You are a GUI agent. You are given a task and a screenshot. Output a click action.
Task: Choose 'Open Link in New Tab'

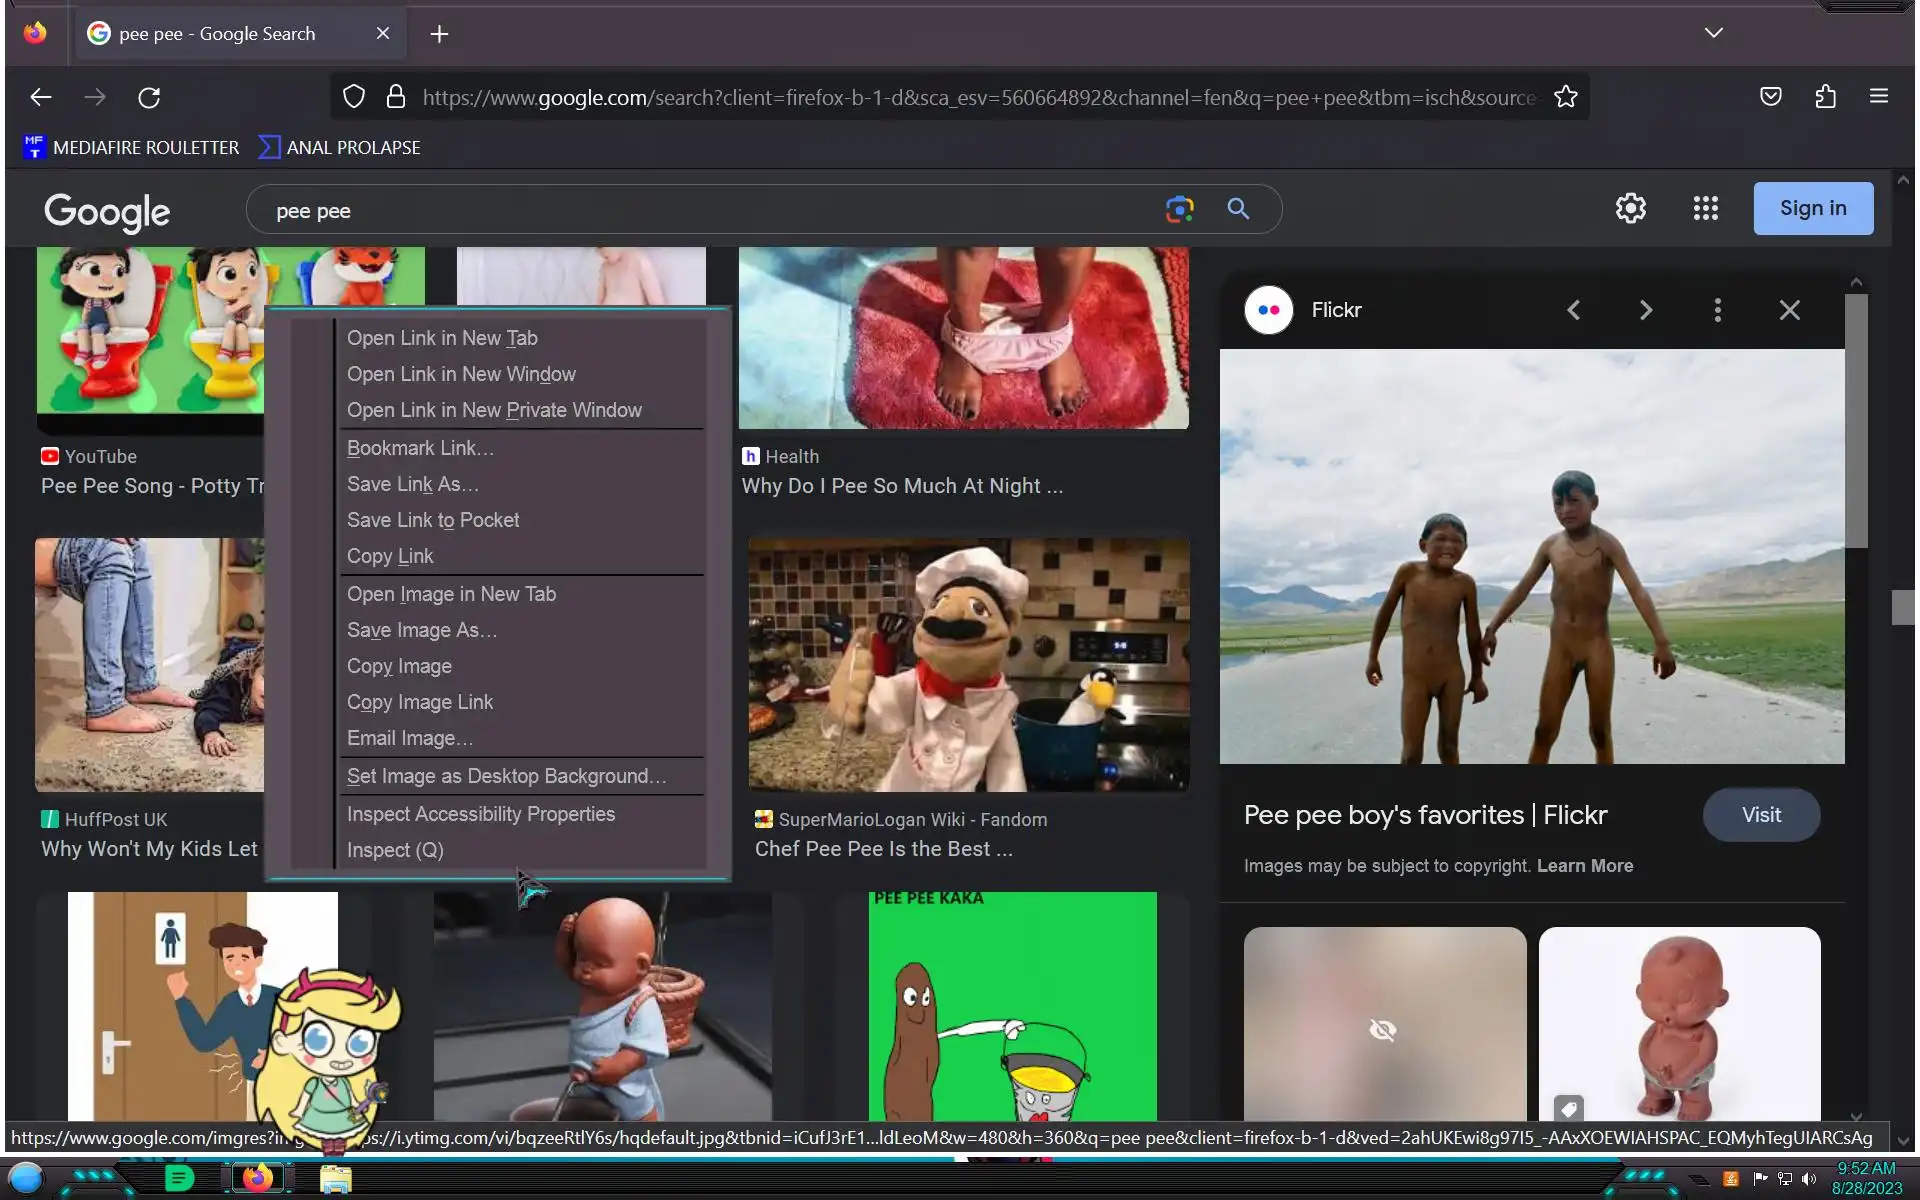[442, 338]
